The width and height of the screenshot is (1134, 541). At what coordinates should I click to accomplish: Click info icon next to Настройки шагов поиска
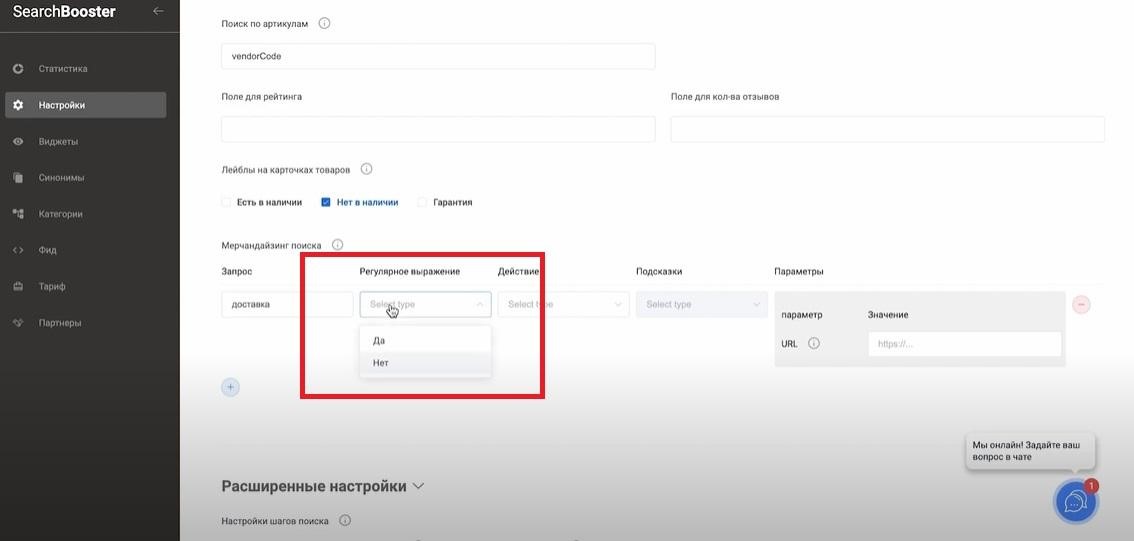point(345,521)
